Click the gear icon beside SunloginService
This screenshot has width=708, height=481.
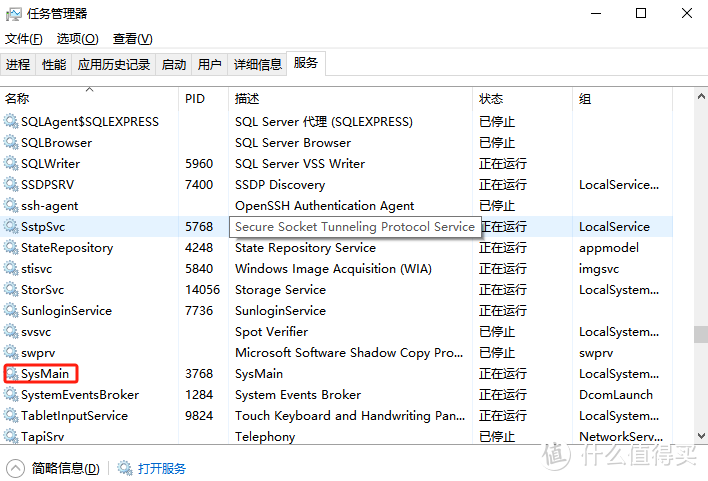[11, 310]
